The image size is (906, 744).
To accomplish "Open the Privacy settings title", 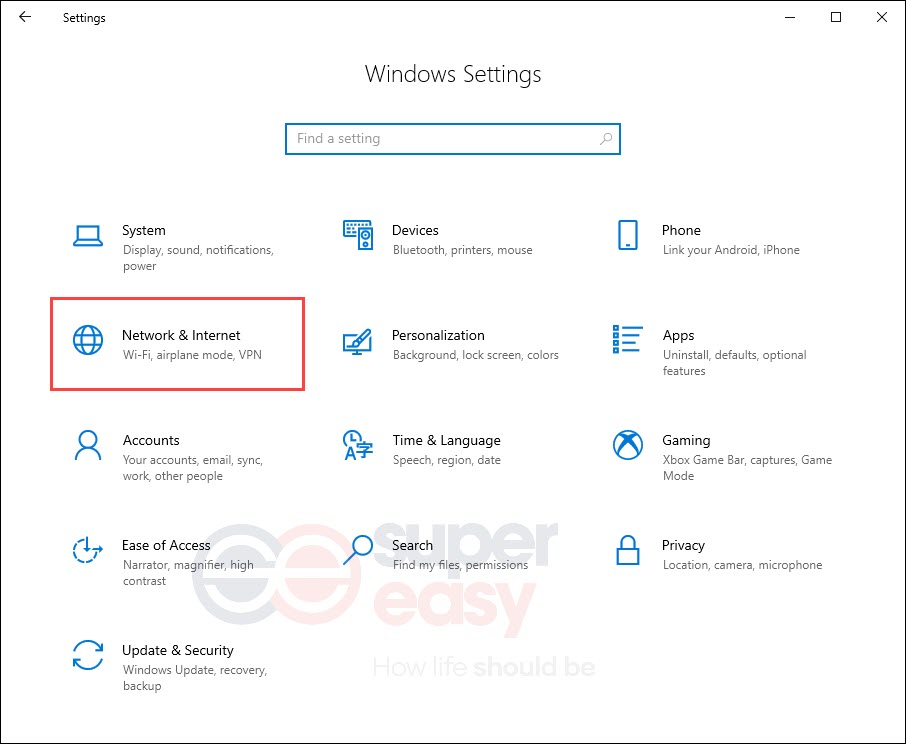I will [683, 545].
